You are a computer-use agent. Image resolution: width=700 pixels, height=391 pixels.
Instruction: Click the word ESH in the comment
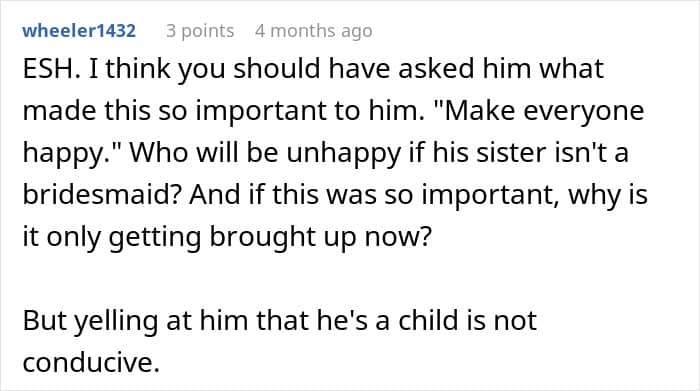click(48, 69)
